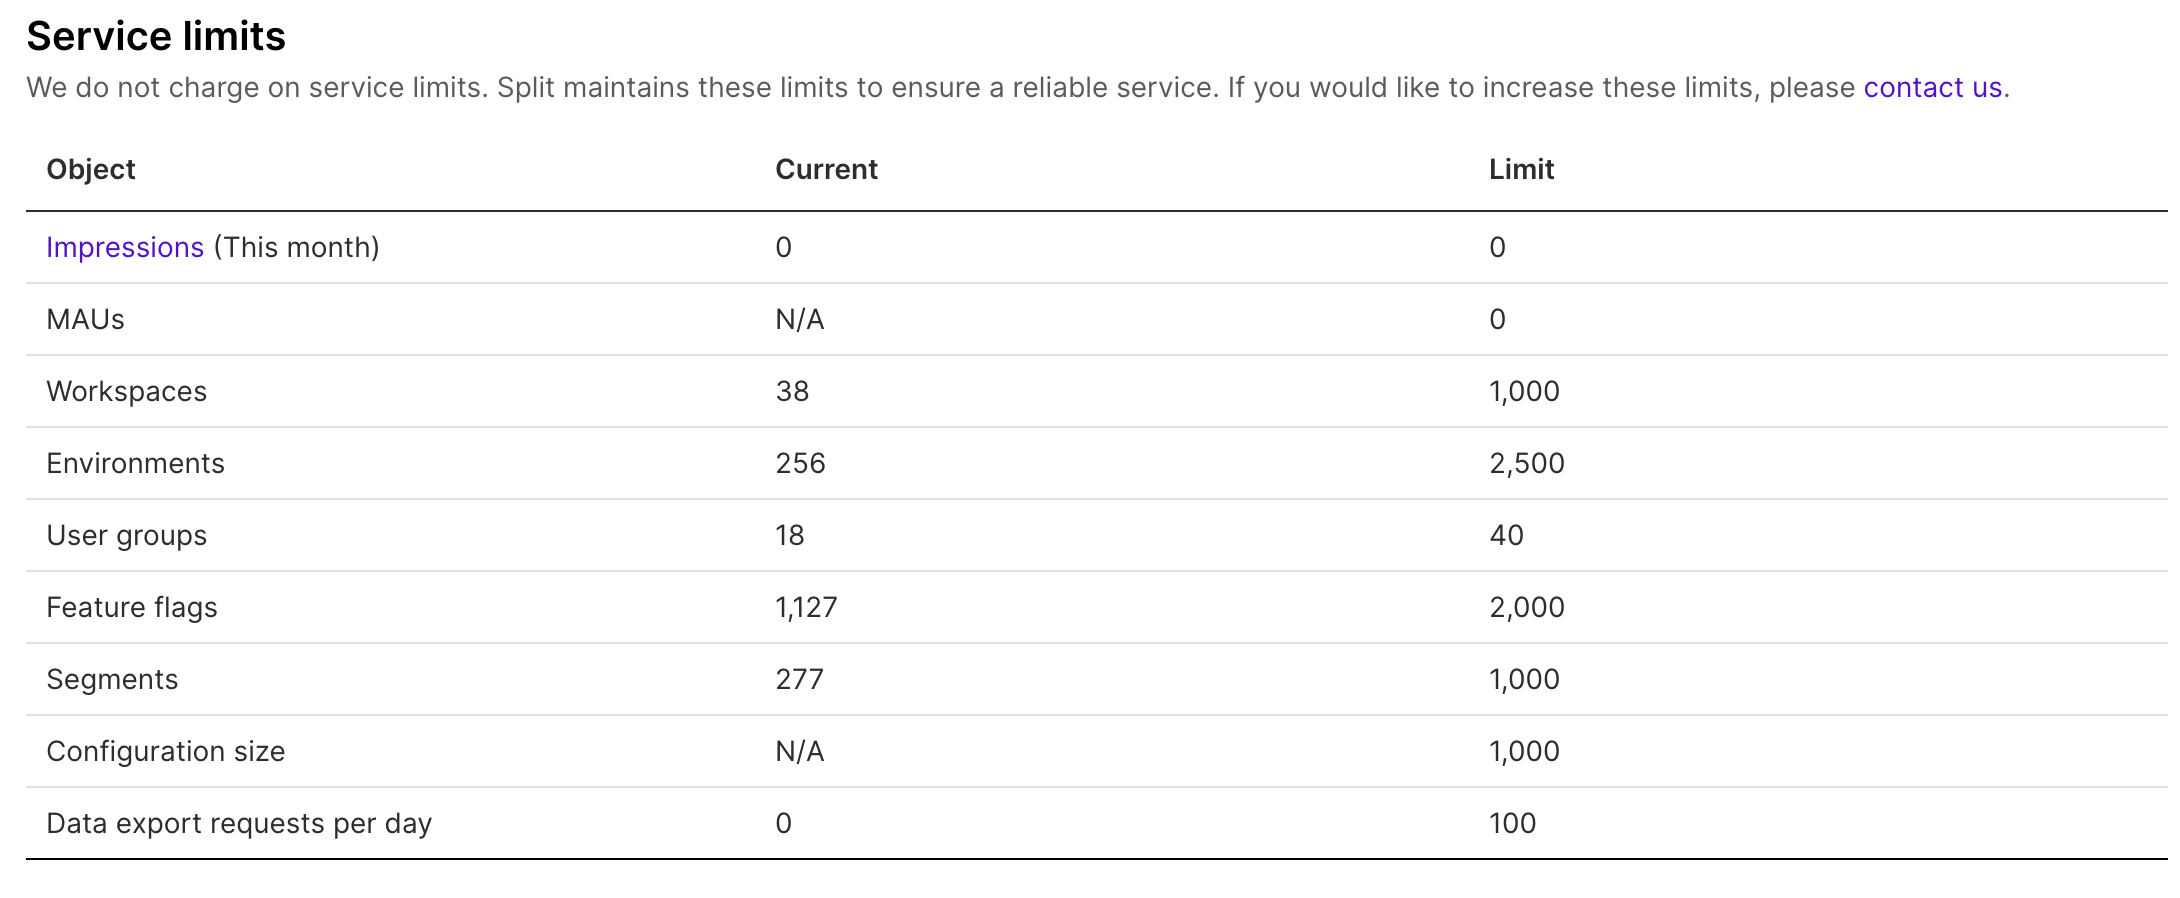Click the Feature flags current value 1,127
The height and width of the screenshot is (898, 2180).
[806, 607]
